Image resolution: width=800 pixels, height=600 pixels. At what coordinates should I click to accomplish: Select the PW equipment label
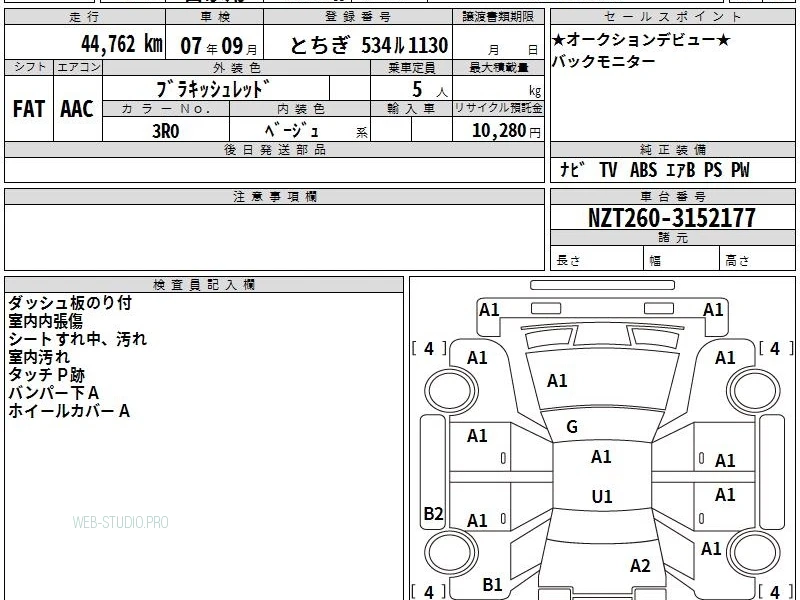click(x=740, y=169)
